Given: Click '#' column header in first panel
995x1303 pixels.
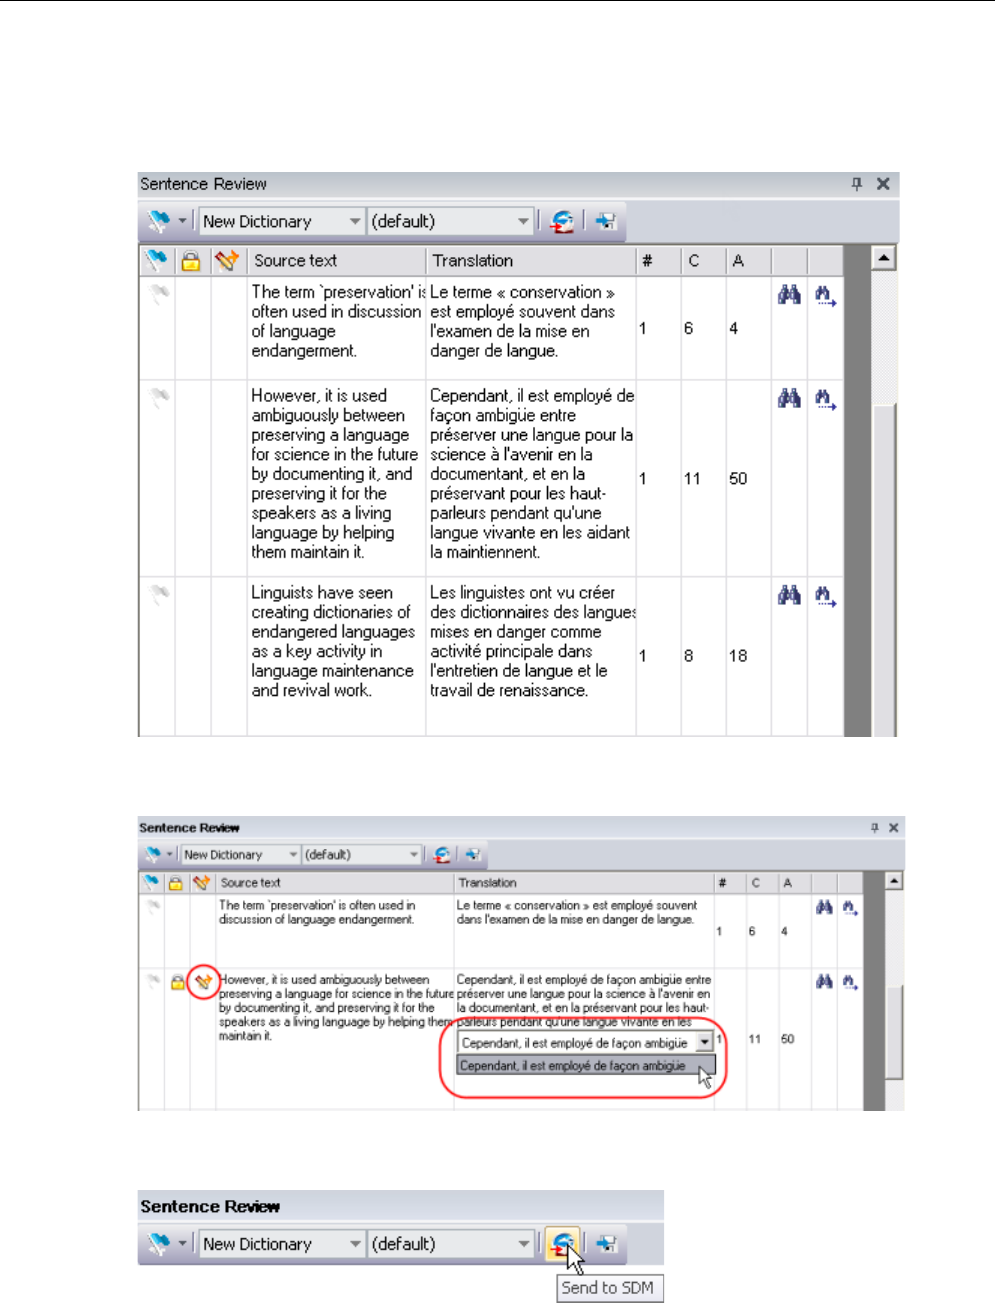Looking at the screenshot, I should [659, 261].
